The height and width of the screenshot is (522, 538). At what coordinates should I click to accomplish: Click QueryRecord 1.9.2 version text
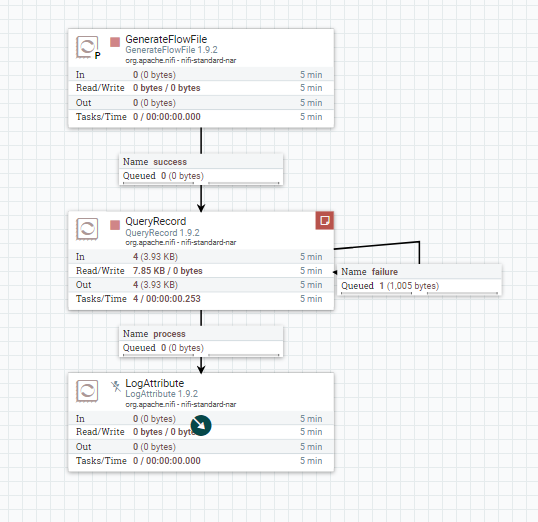pos(162,233)
